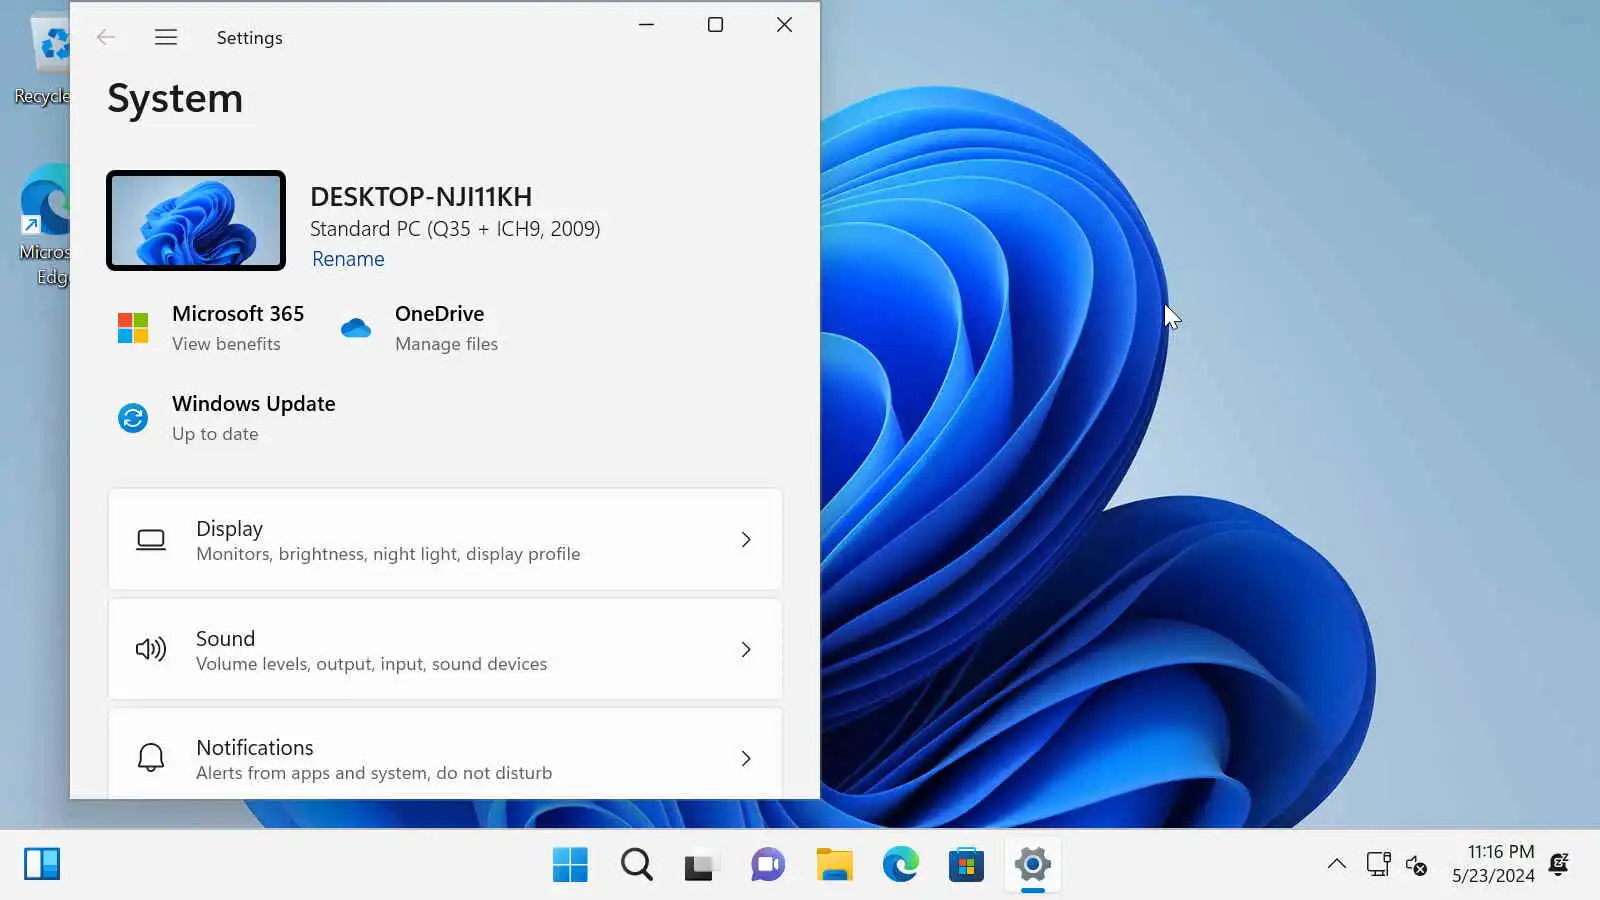Viewport: 1600px width, 900px height.
Task: Select the Microsoft Edge desktop shortcut
Action: tap(43, 225)
